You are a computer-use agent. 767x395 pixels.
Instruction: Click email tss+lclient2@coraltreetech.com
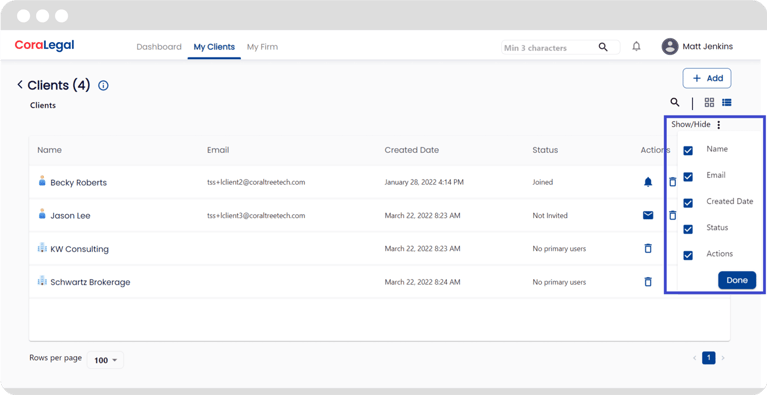click(x=256, y=182)
